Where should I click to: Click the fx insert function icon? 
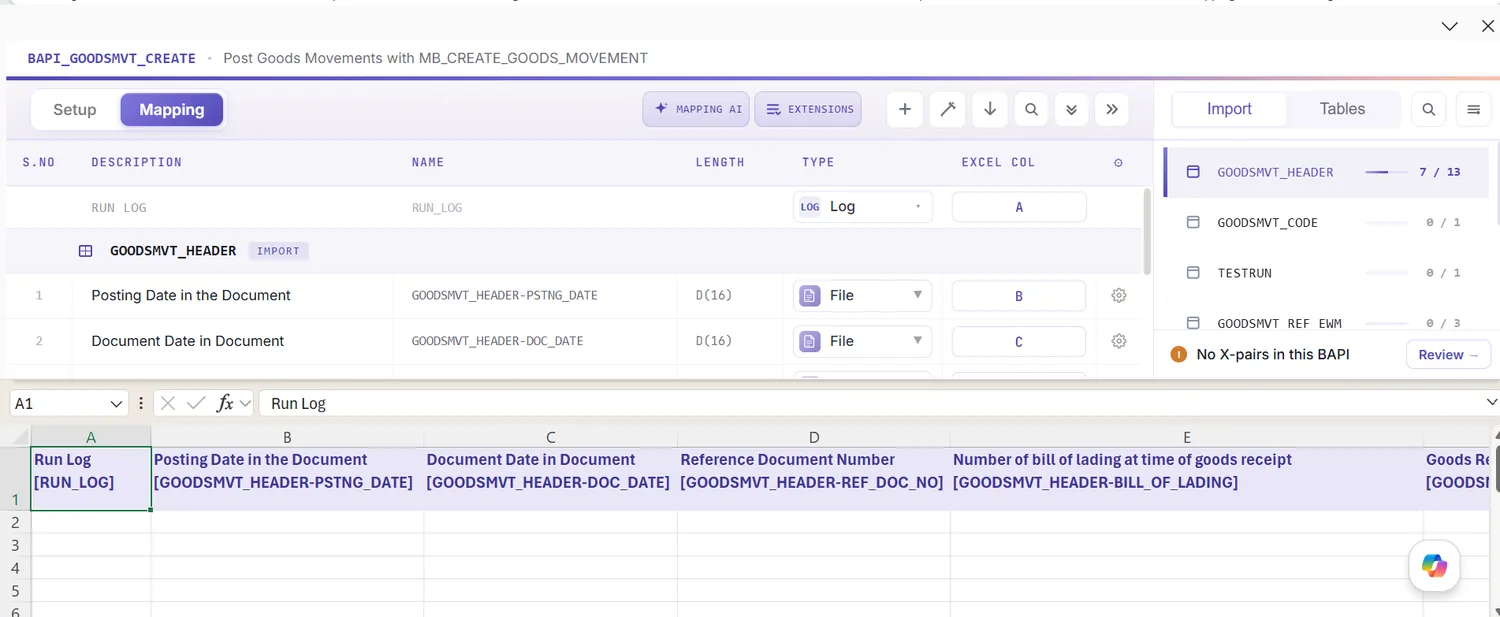point(225,403)
